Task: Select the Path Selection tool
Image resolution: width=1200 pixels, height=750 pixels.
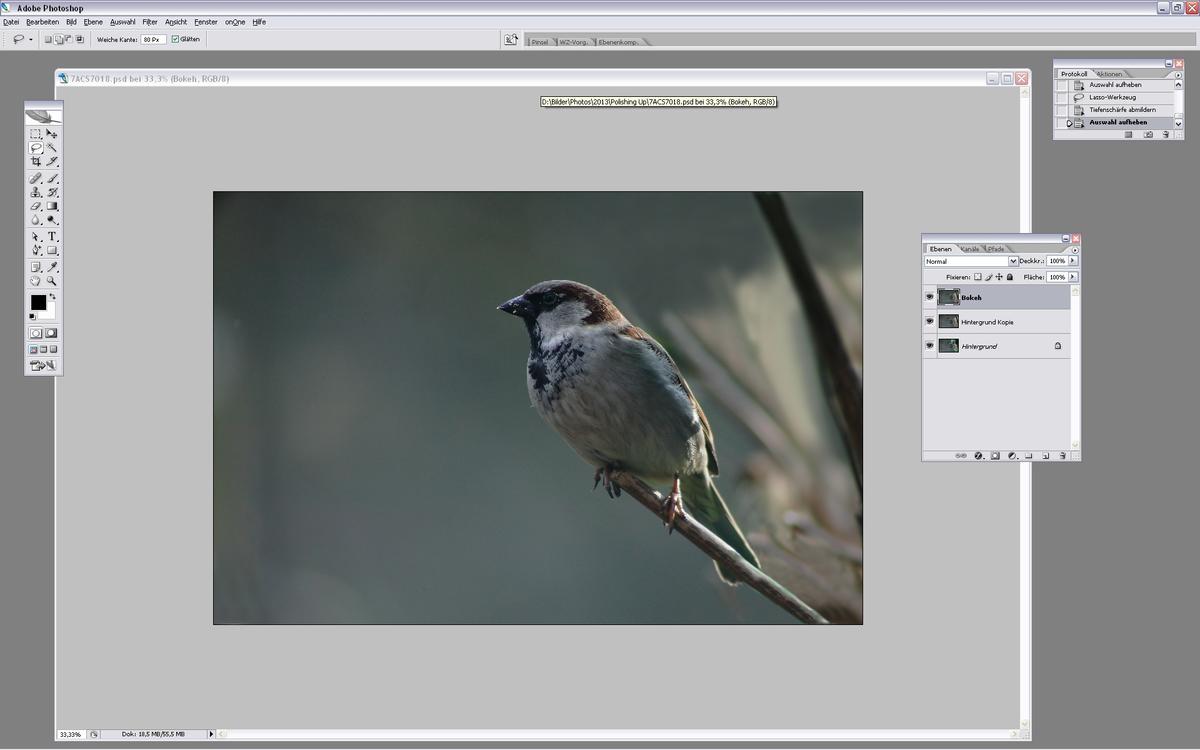Action: 34,237
